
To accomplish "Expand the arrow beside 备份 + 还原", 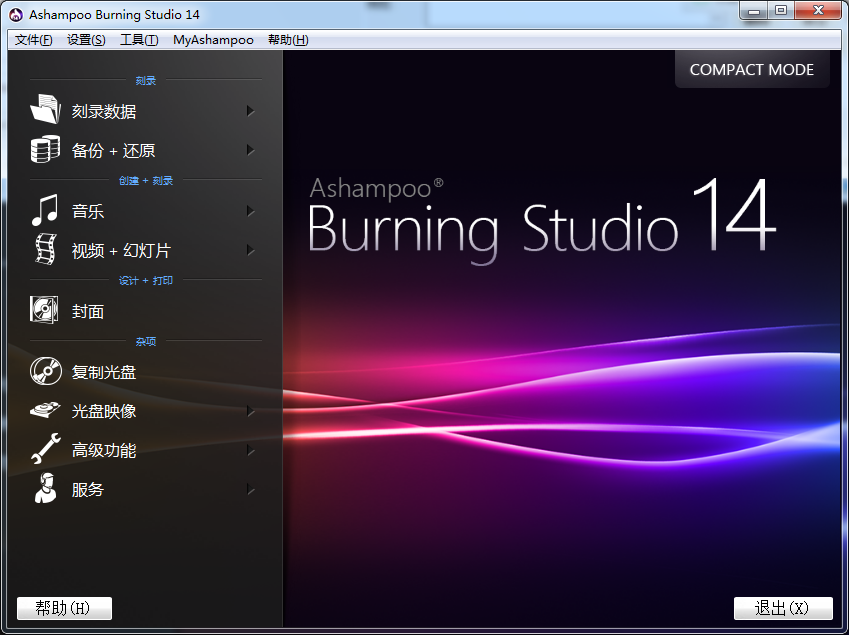I will 250,150.
